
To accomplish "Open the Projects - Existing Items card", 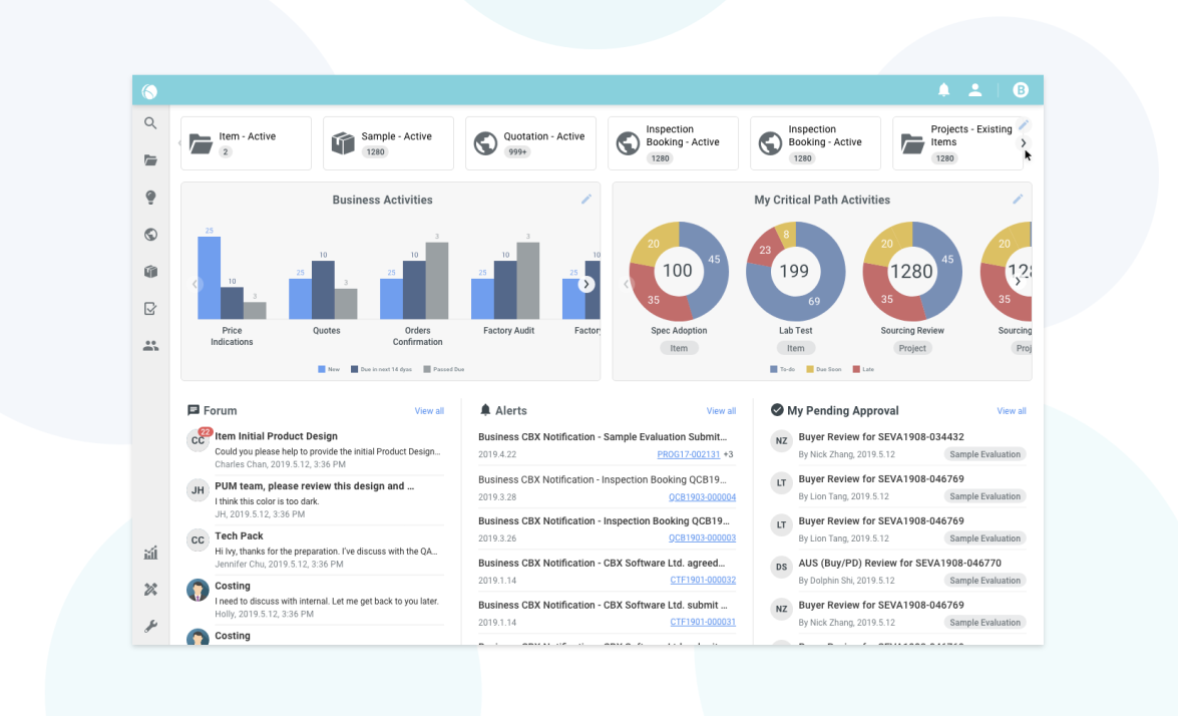I will tap(957, 143).
